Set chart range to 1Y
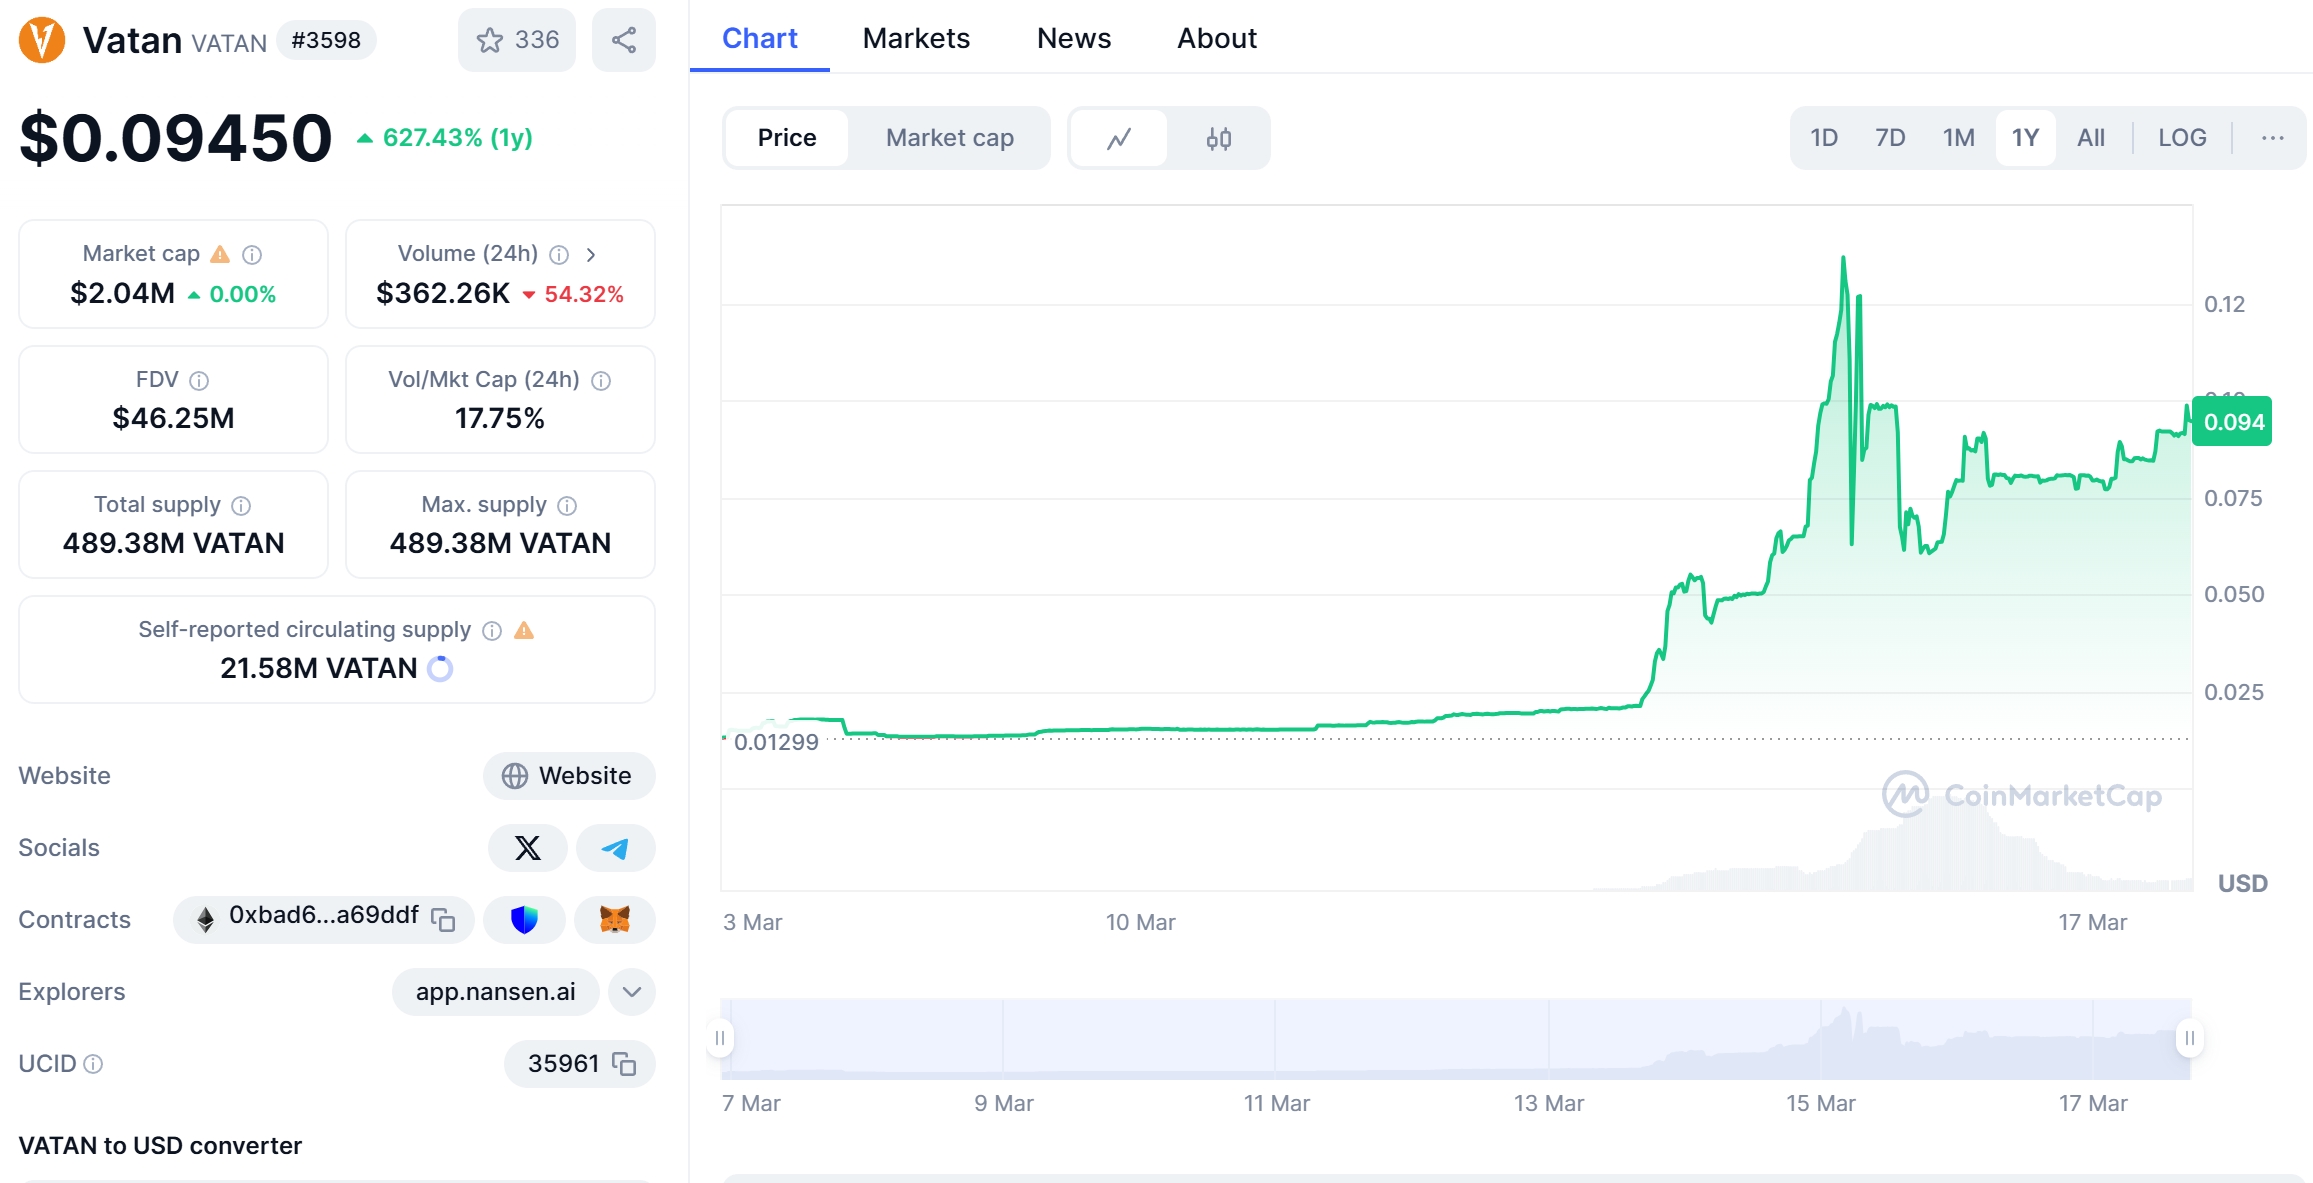 [x=2026, y=138]
